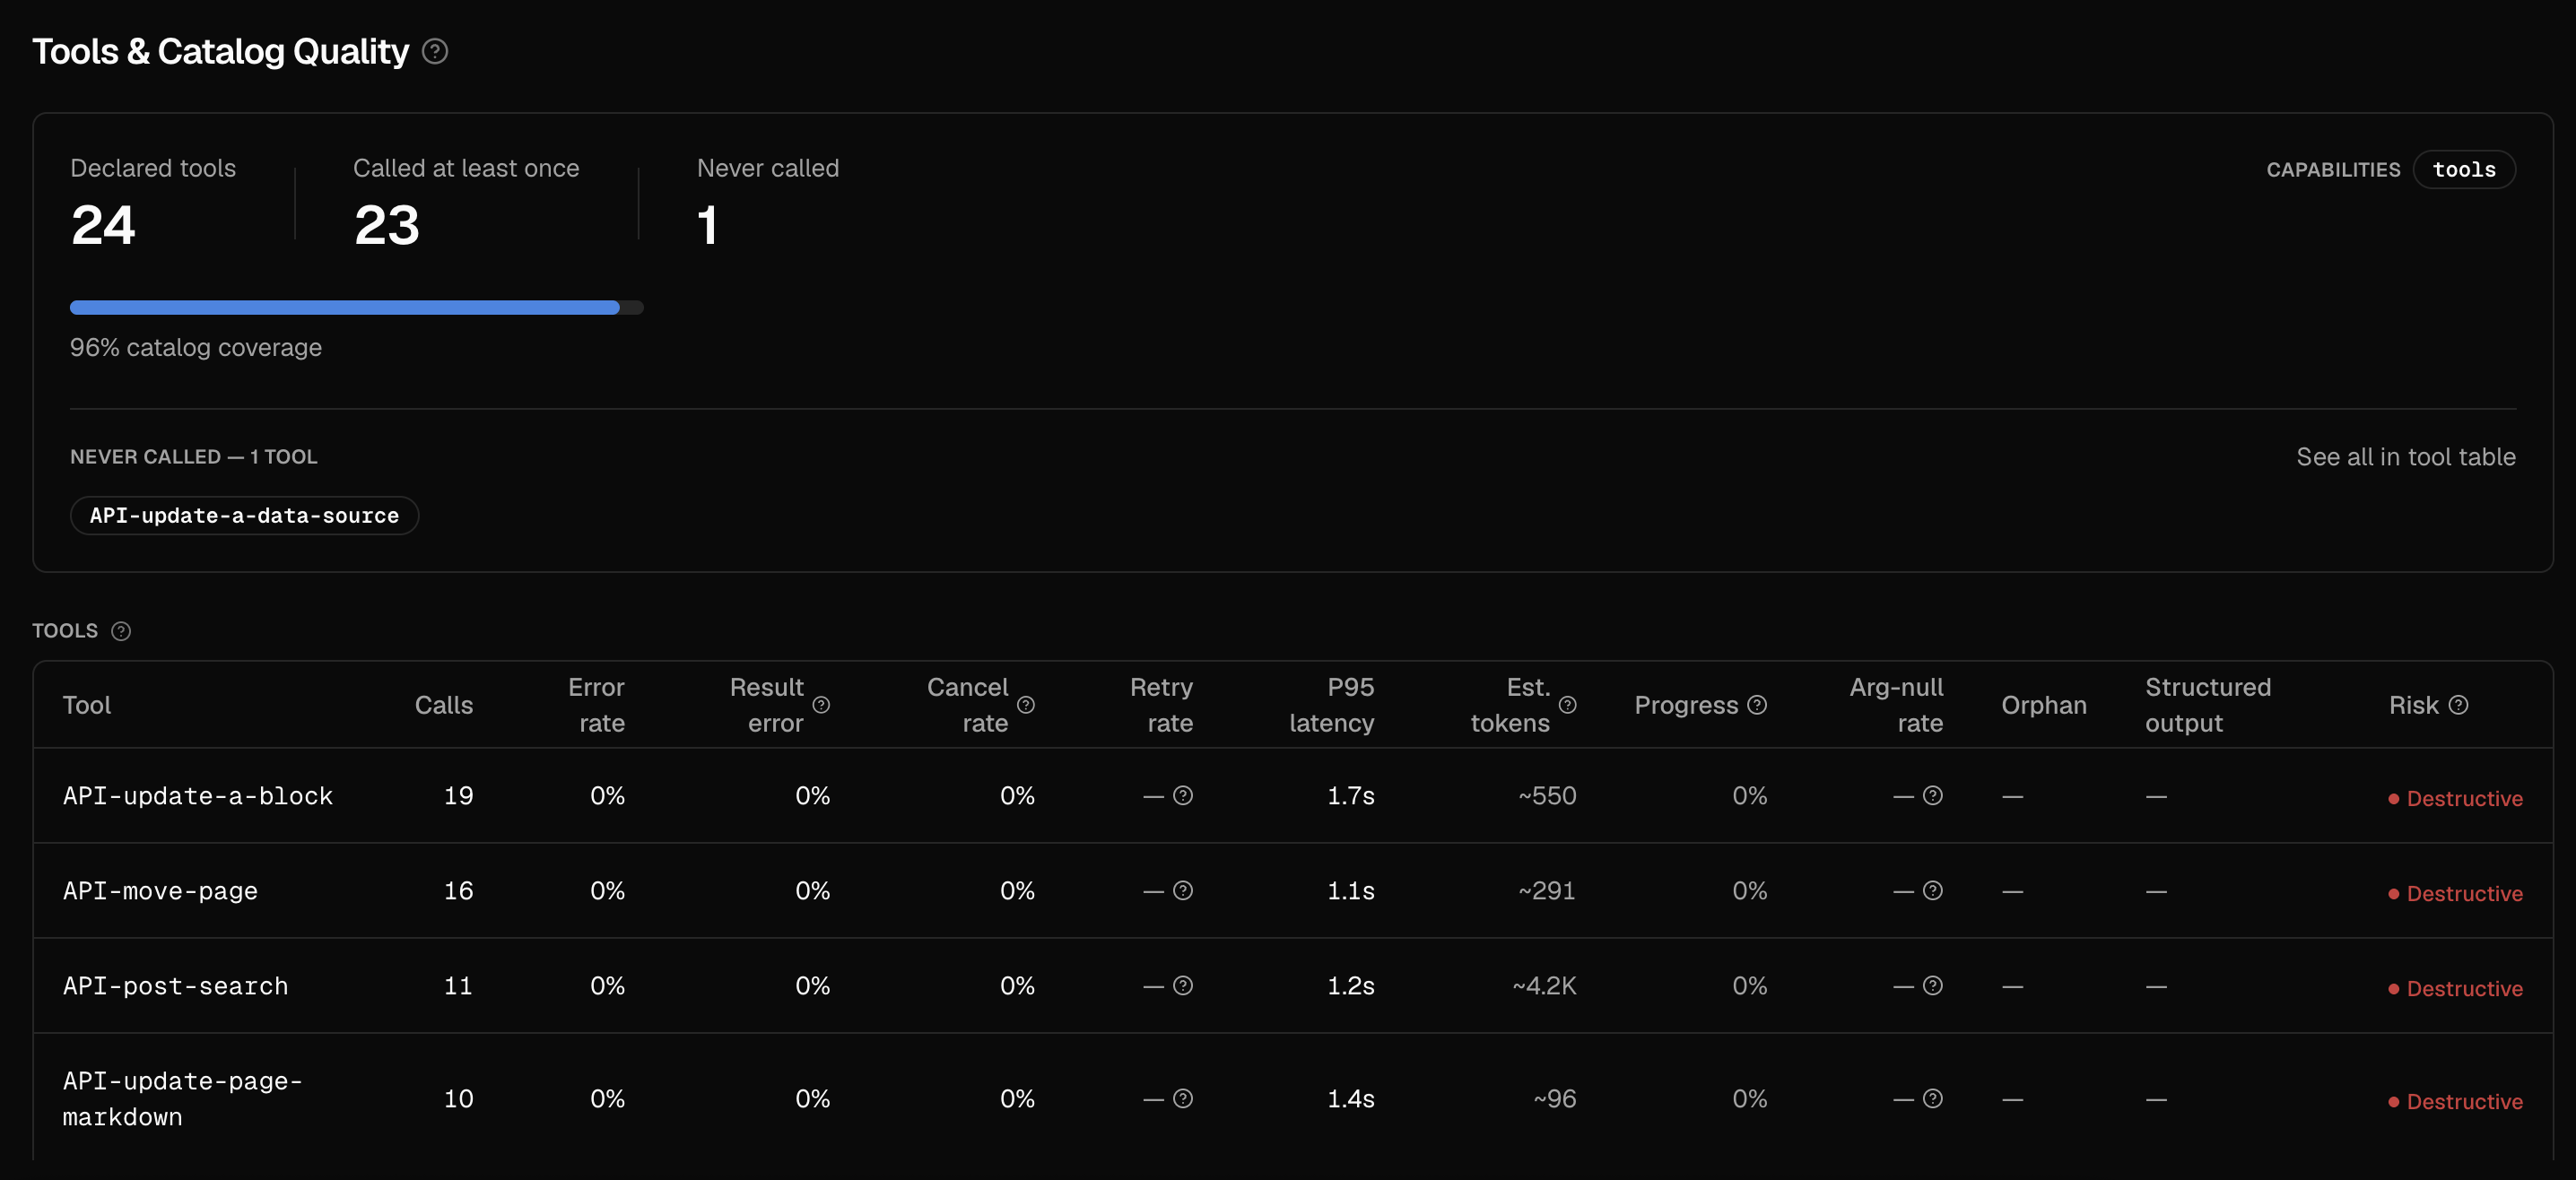Click the calls value 16
Image resolution: width=2576 pixels, height=1180 pixels.
pyautogui.click(x=459, y=891)
